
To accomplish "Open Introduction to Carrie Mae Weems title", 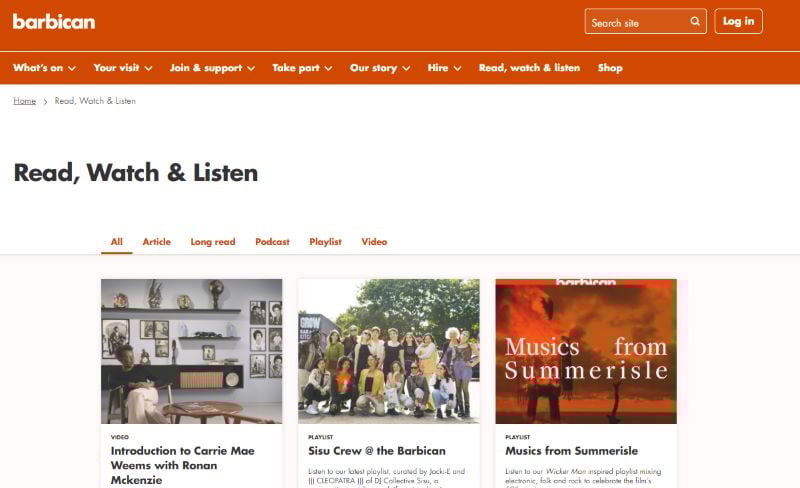I will (x=183, y=466).
